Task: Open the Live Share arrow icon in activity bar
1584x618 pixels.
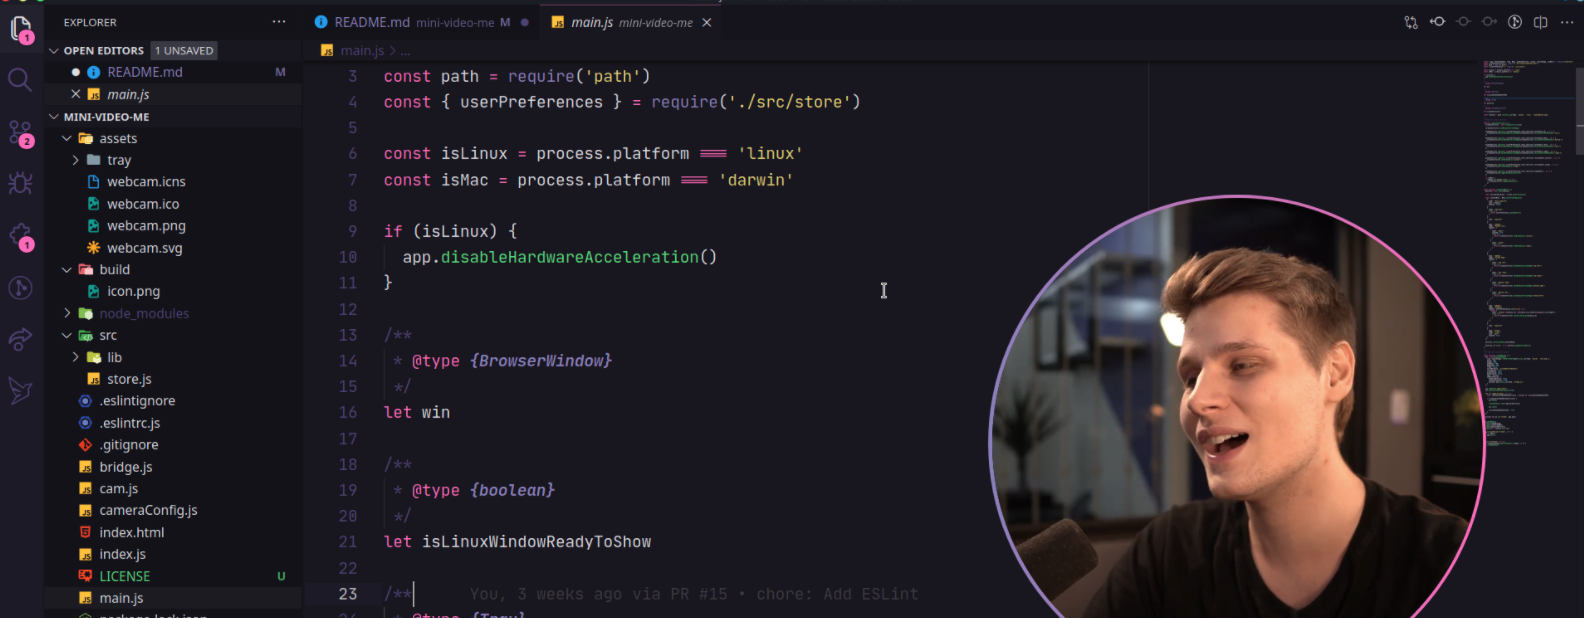Action: [x=20, y=340]
